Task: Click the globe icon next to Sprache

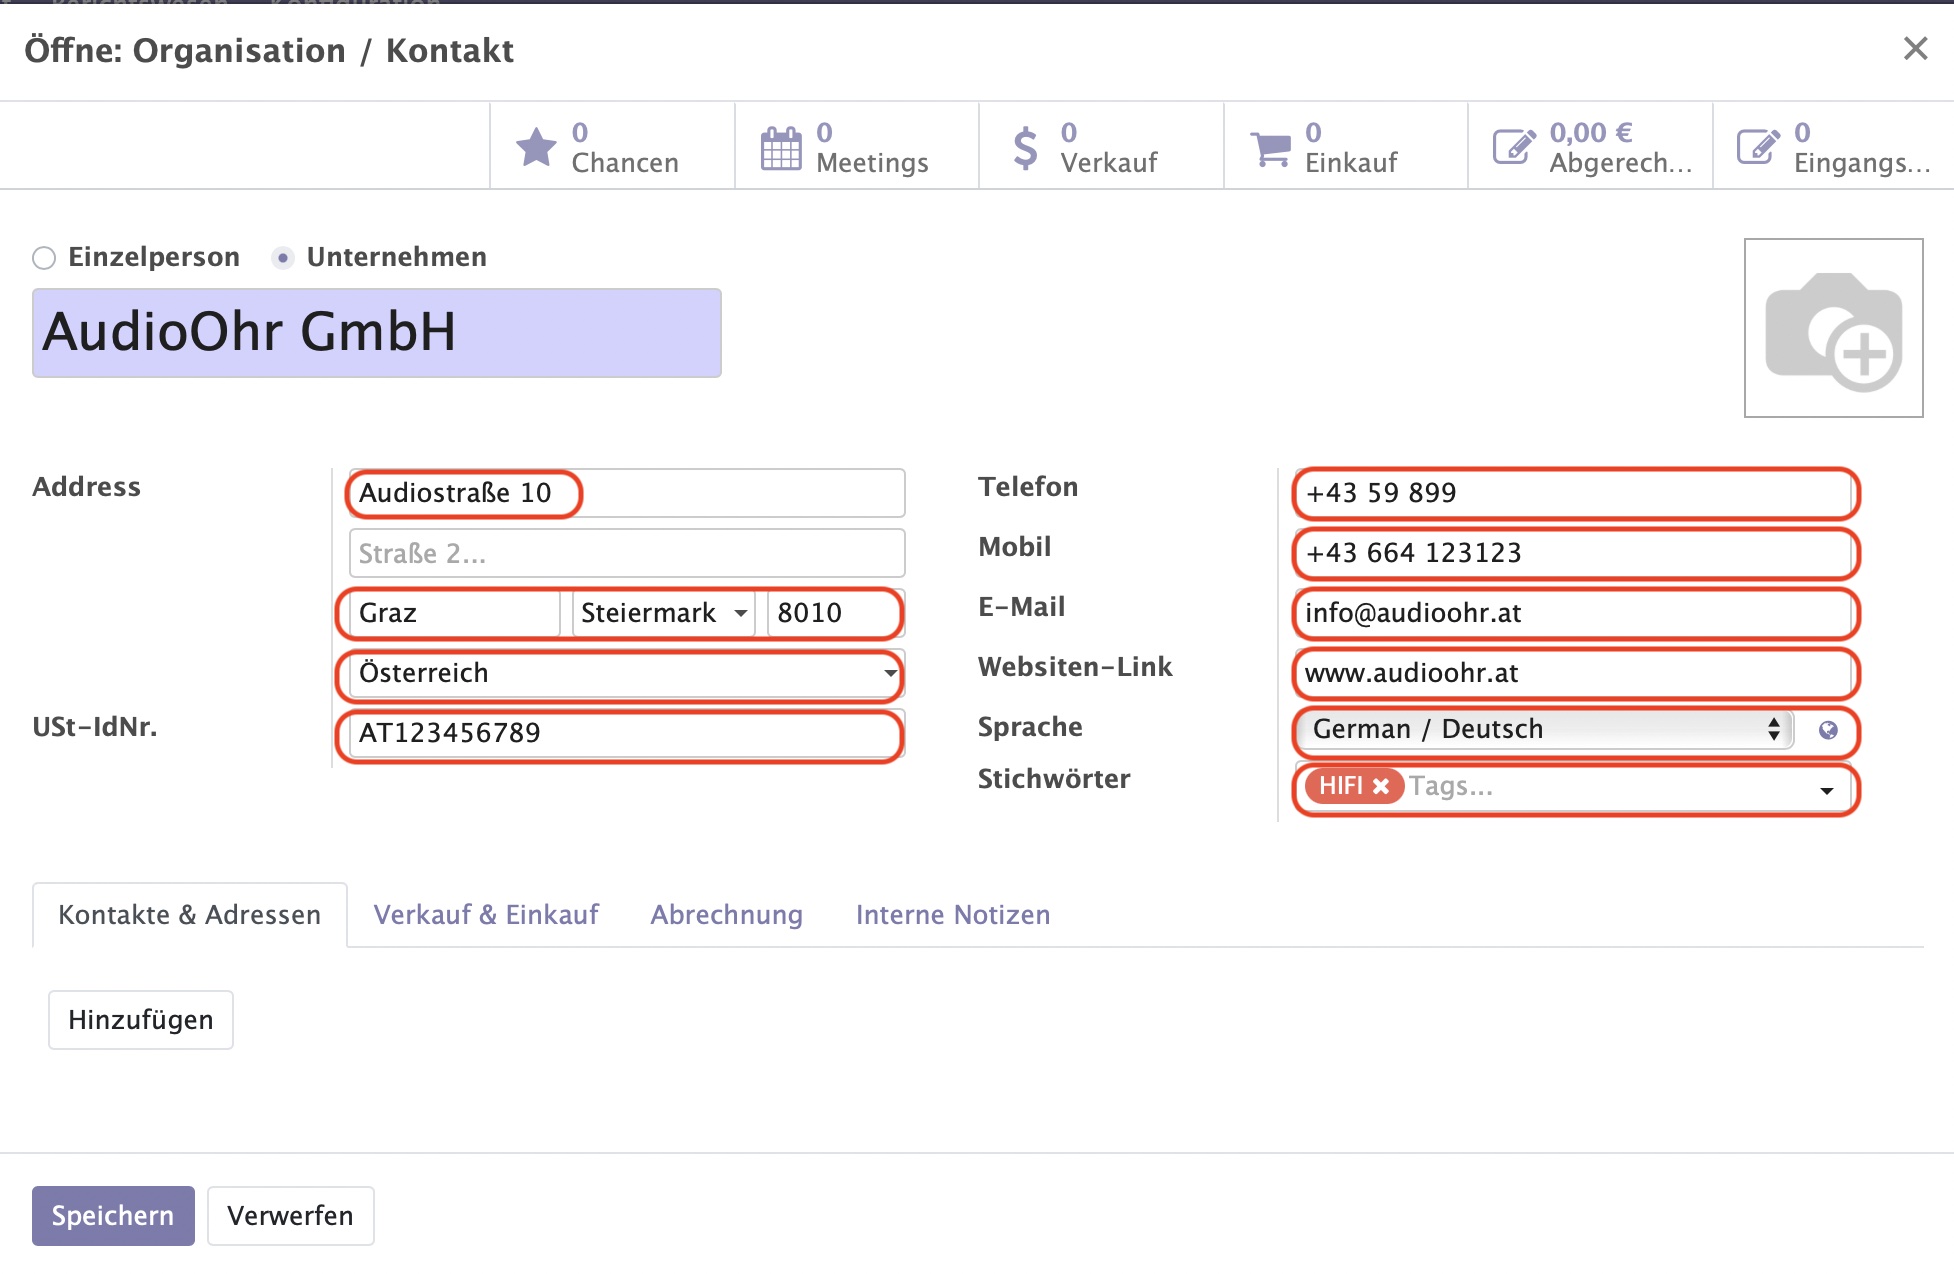Action: pyautogui.click(x=1828, y=730)
